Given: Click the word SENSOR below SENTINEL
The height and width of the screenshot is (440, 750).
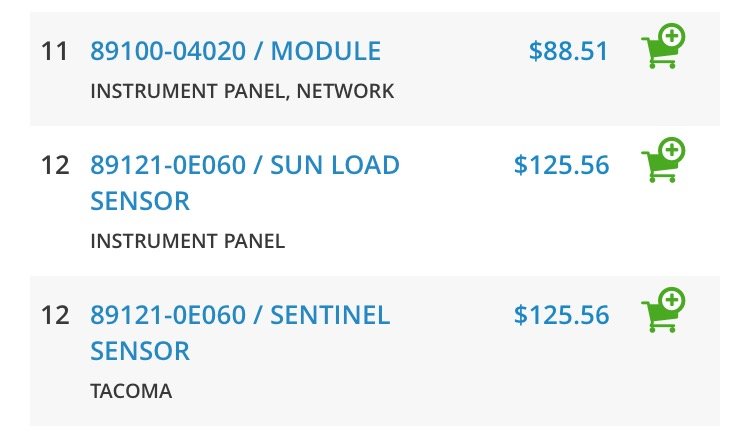Looking at the screenshot, I should (140, 351).
